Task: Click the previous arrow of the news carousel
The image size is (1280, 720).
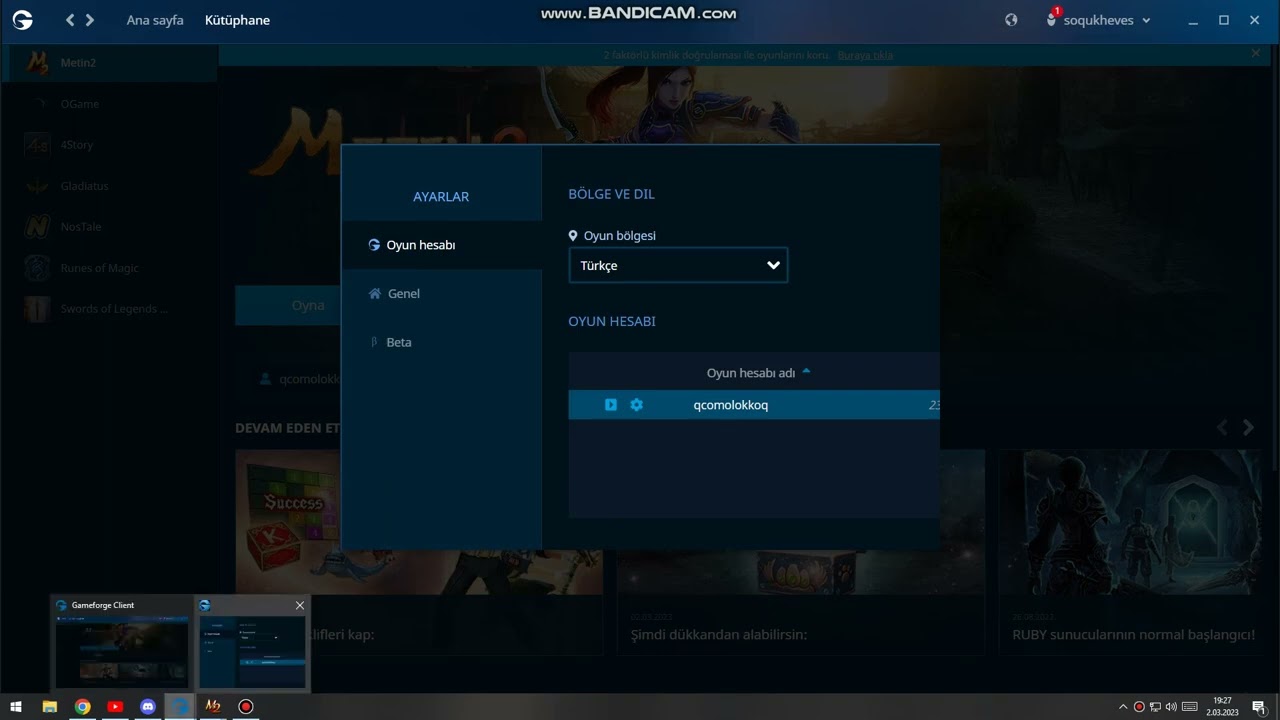Action: tap(1222, 428)
